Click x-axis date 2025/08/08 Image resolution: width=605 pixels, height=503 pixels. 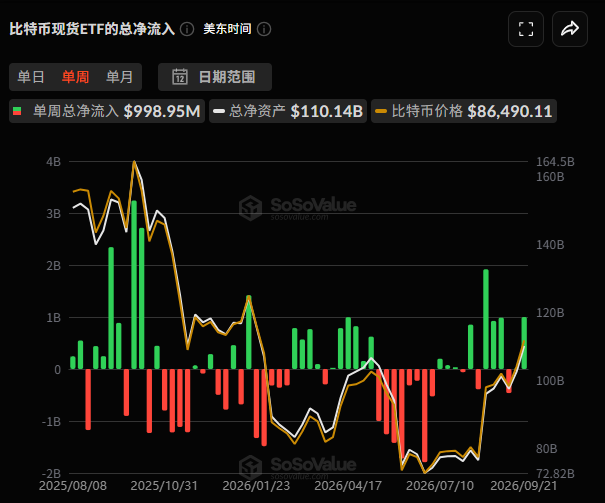tap(73, 486)
